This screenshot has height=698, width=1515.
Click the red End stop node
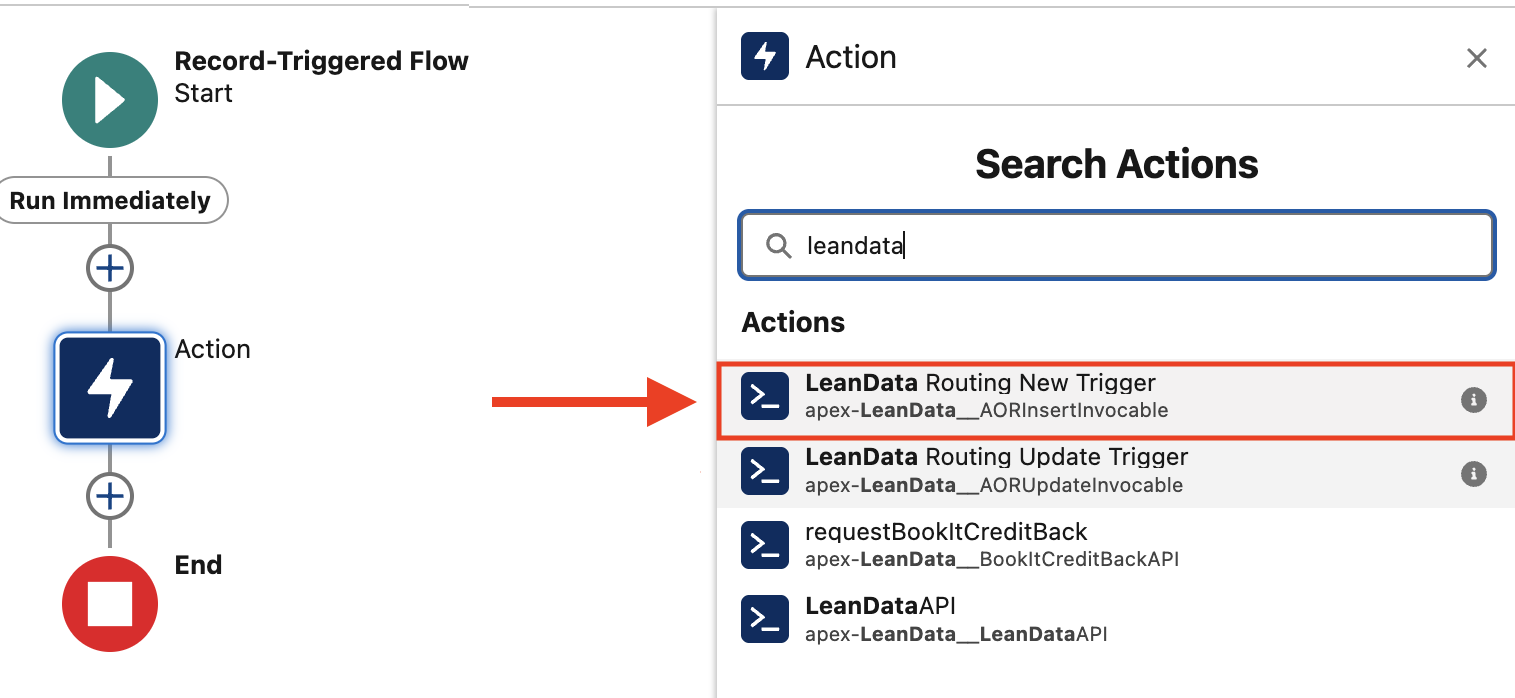(x=109, y=603)
